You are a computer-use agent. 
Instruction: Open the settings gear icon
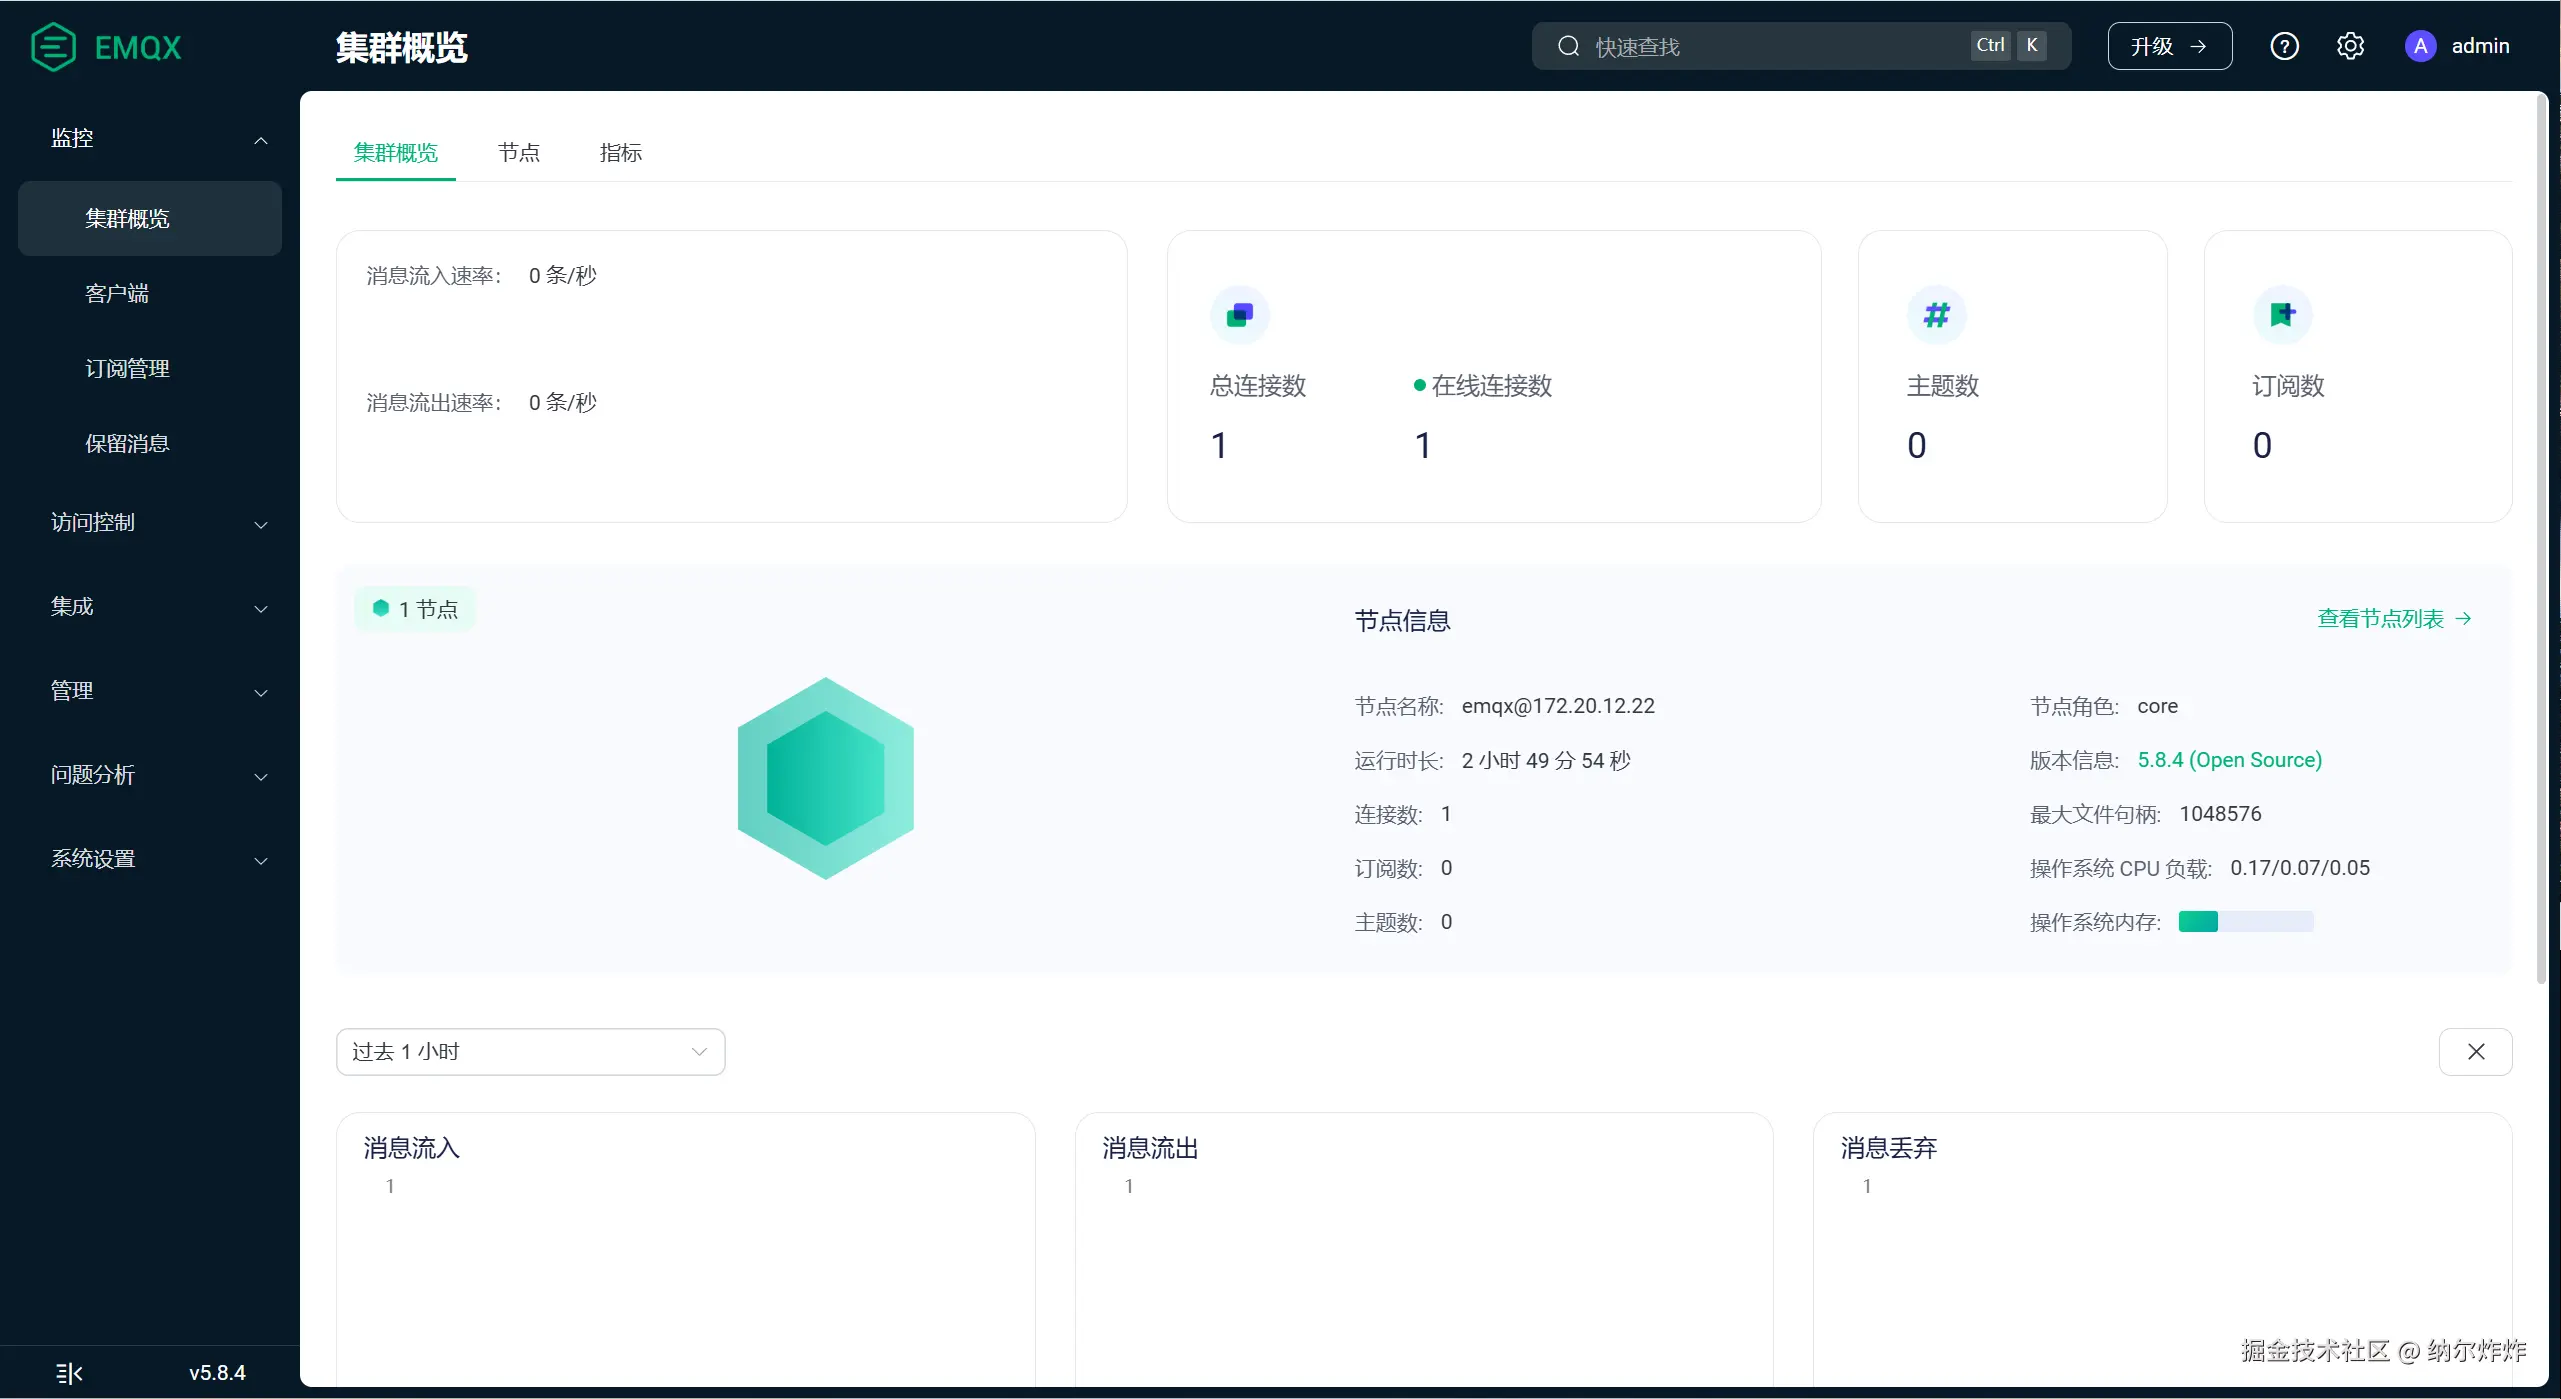tap(2350, 46)
